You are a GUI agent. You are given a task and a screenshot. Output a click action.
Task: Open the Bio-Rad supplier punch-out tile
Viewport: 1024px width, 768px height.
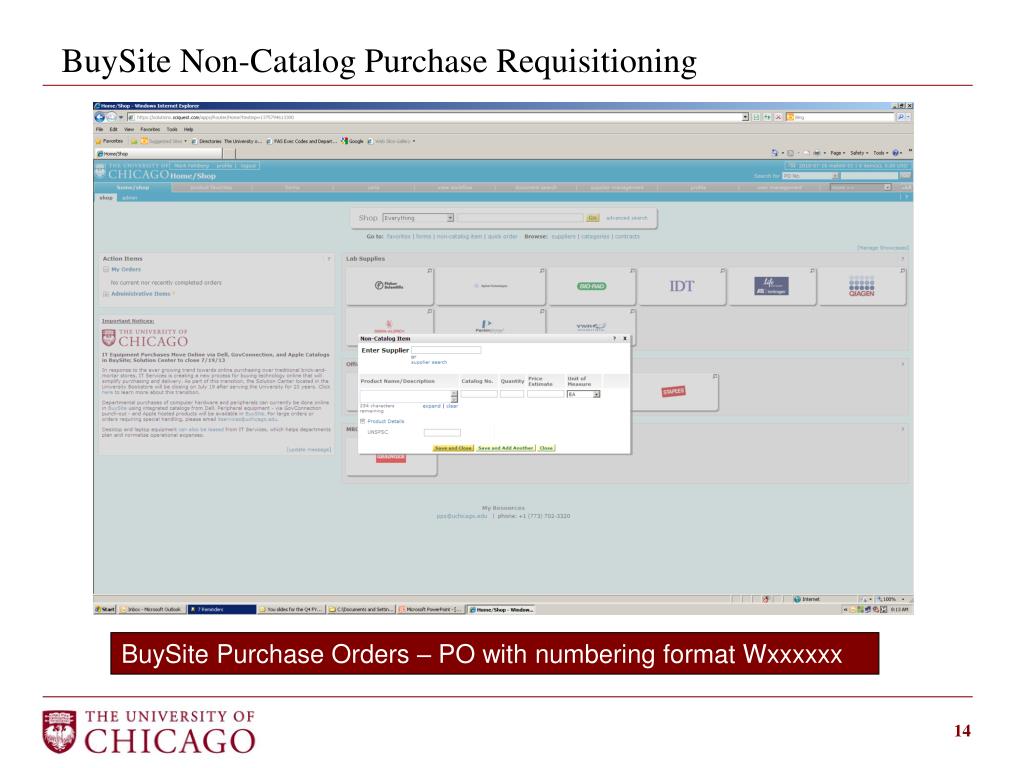[592, 286]
